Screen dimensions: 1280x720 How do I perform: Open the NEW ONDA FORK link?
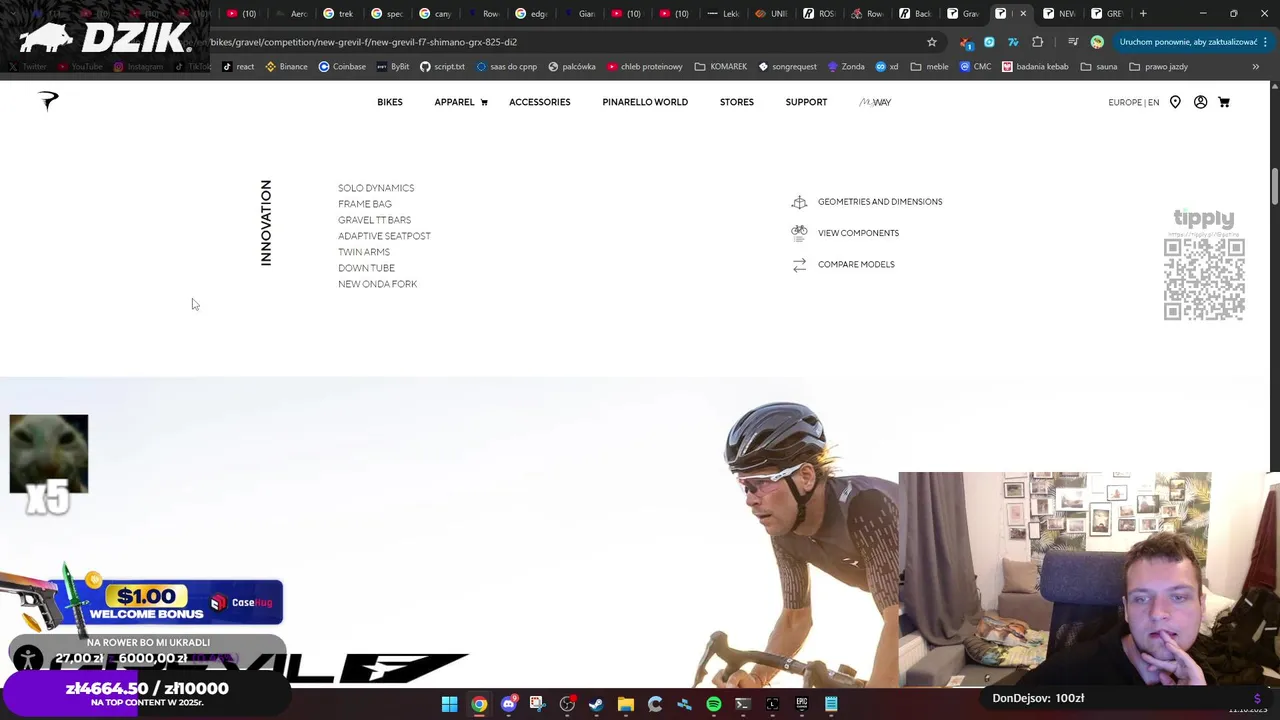[x=377, y=284]
